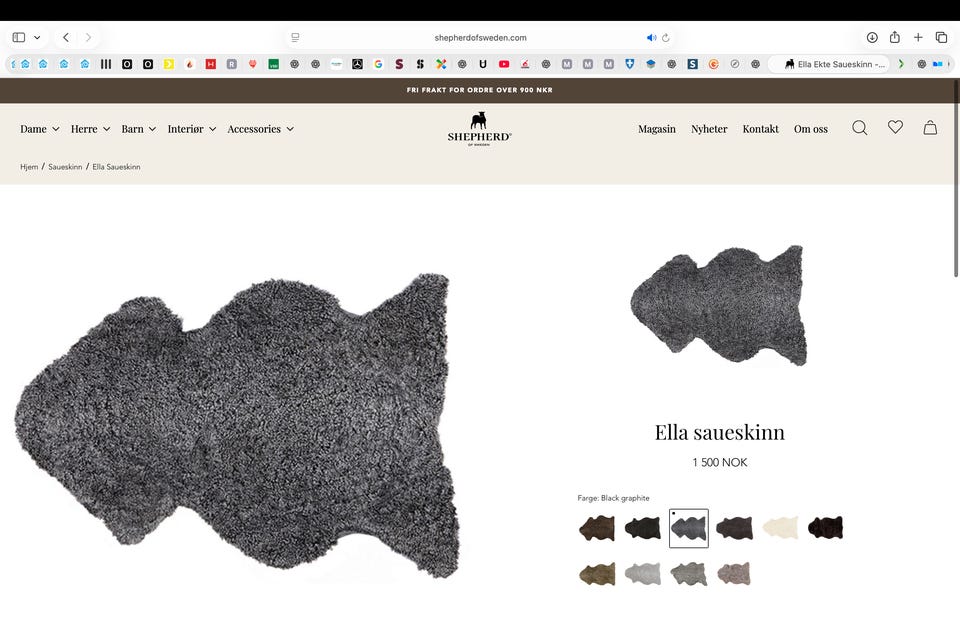Open the wishlist heart icon
Image resolution: width=960 pixels, height=623 pixels.
coord(895,127)
